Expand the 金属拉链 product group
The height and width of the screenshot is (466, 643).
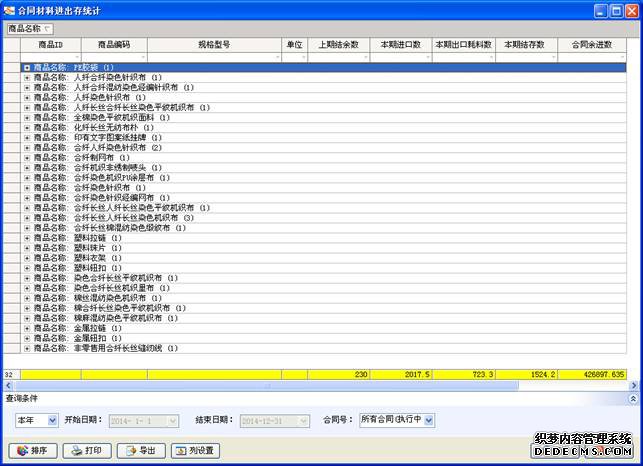pos(27,327)
